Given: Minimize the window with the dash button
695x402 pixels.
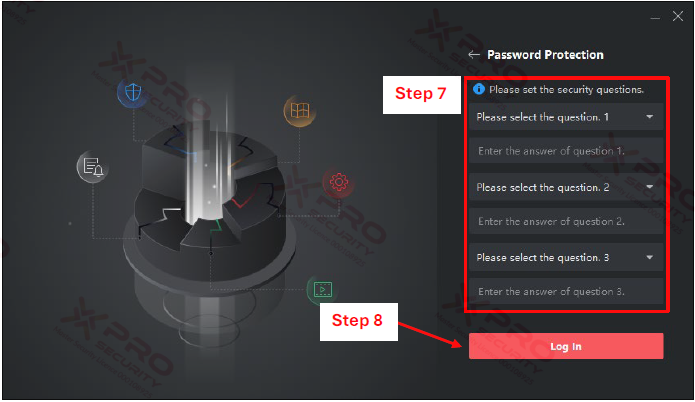Looking at the screenshot, I should click(655, 18).
